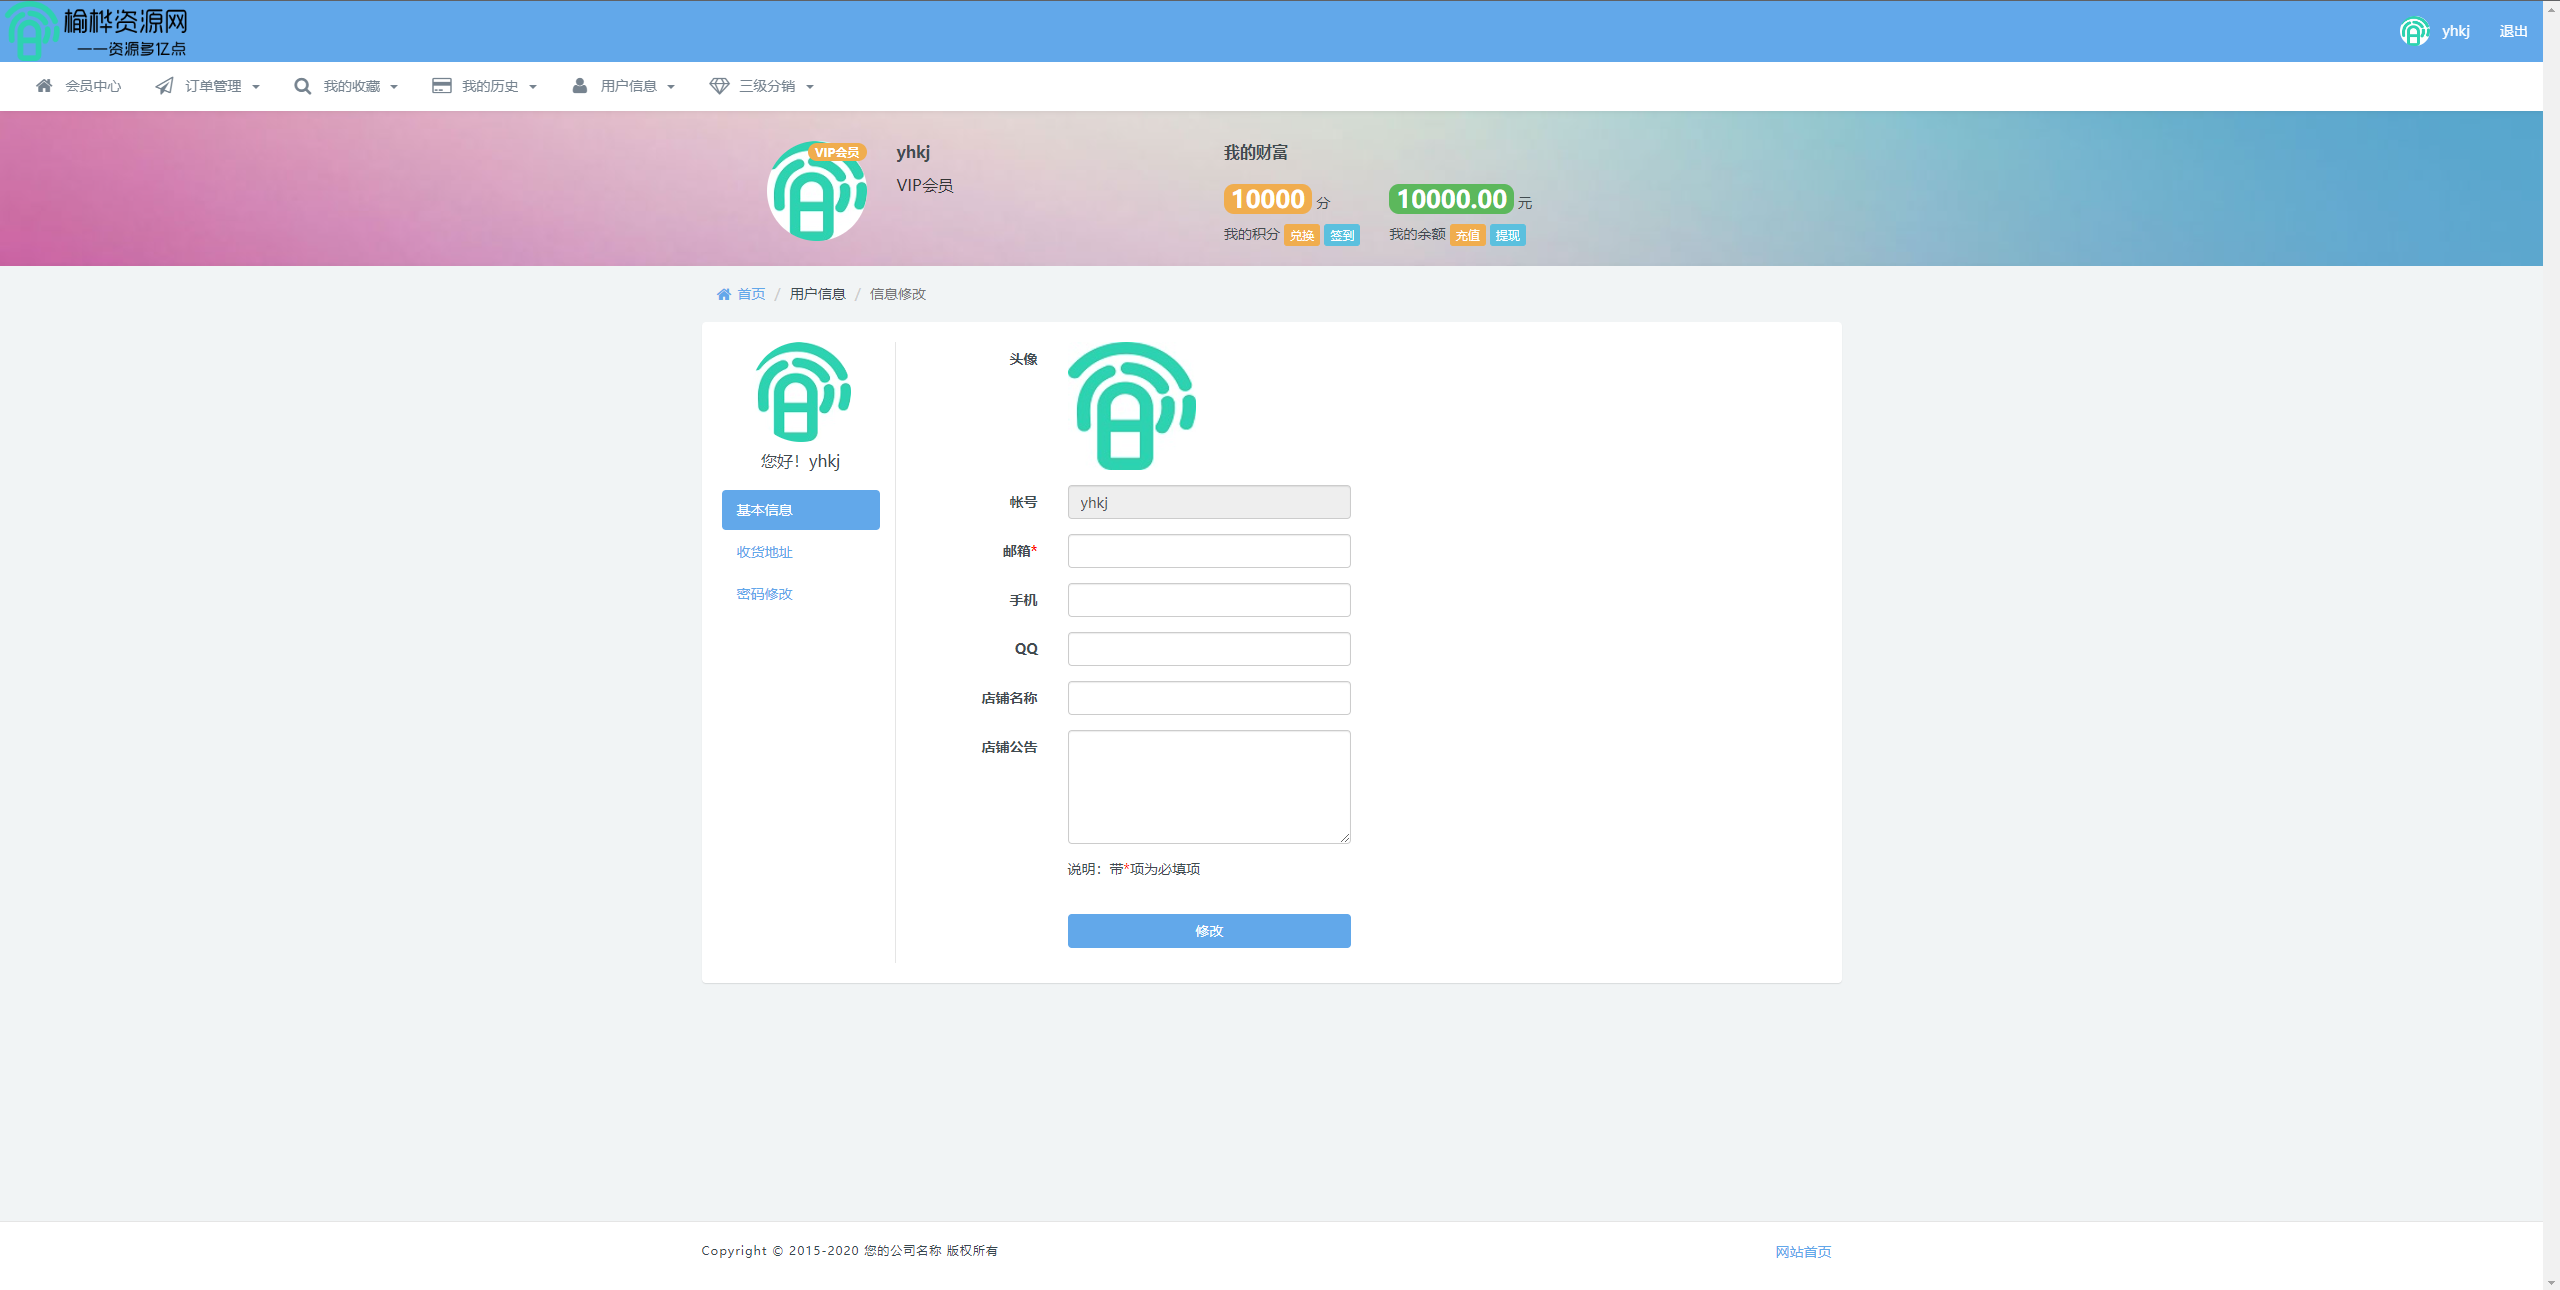The width and height of the screenshot is (2560, 1290).
Task: Click the home icon beside 会员中心
Action: (44, 86)
